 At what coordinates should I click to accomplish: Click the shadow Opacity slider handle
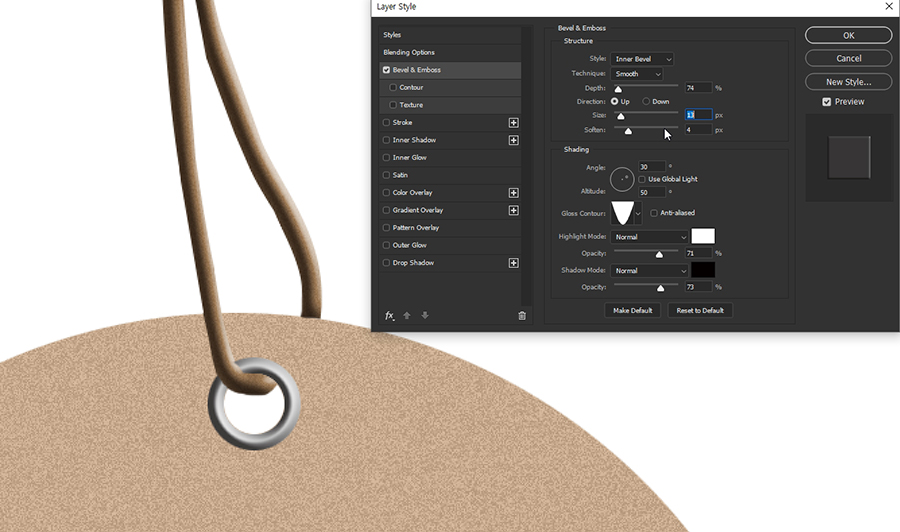[661, 289]
